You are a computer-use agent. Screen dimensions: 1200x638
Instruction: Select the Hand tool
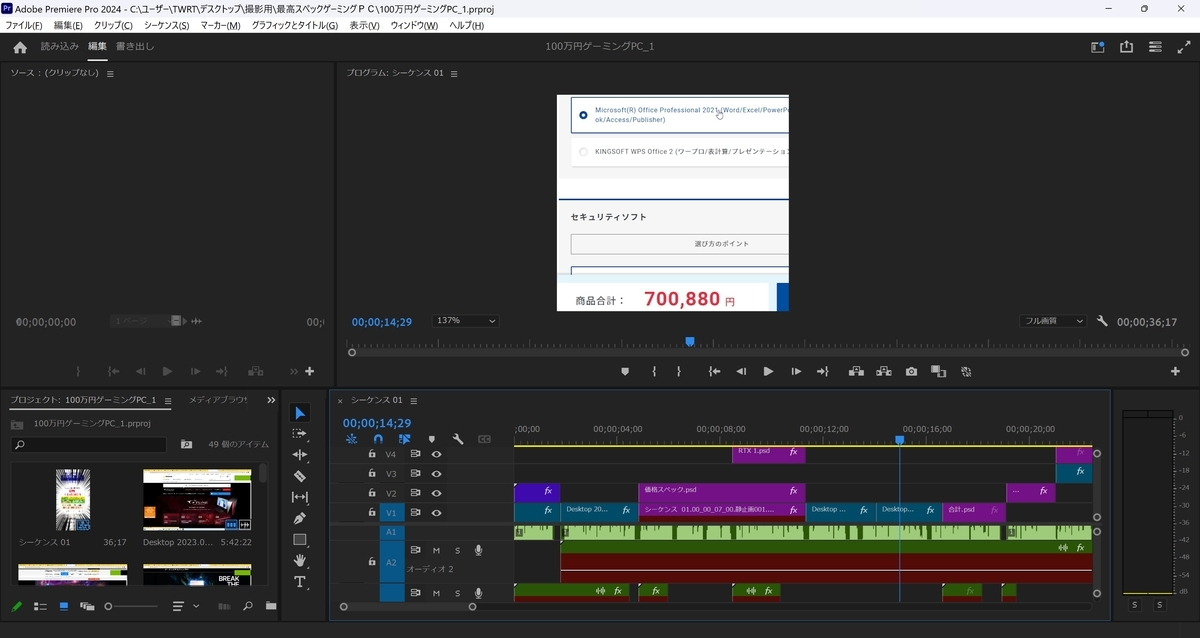pyautogui.click(x=300, y=561)
